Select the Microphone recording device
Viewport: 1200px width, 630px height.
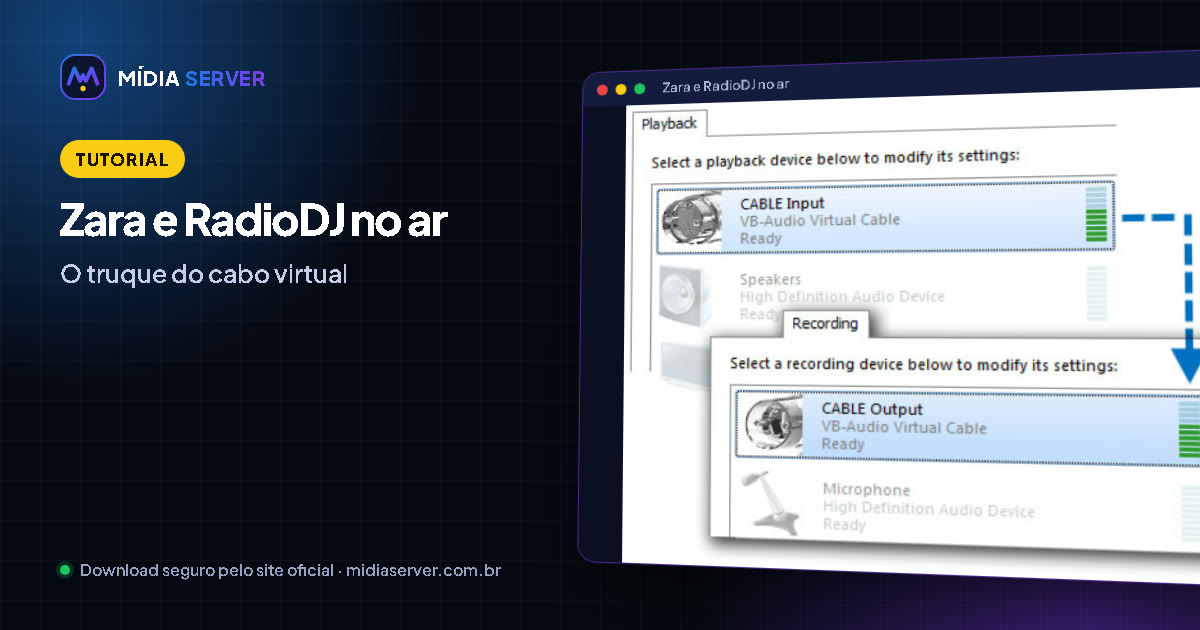(x=968, y=507)
